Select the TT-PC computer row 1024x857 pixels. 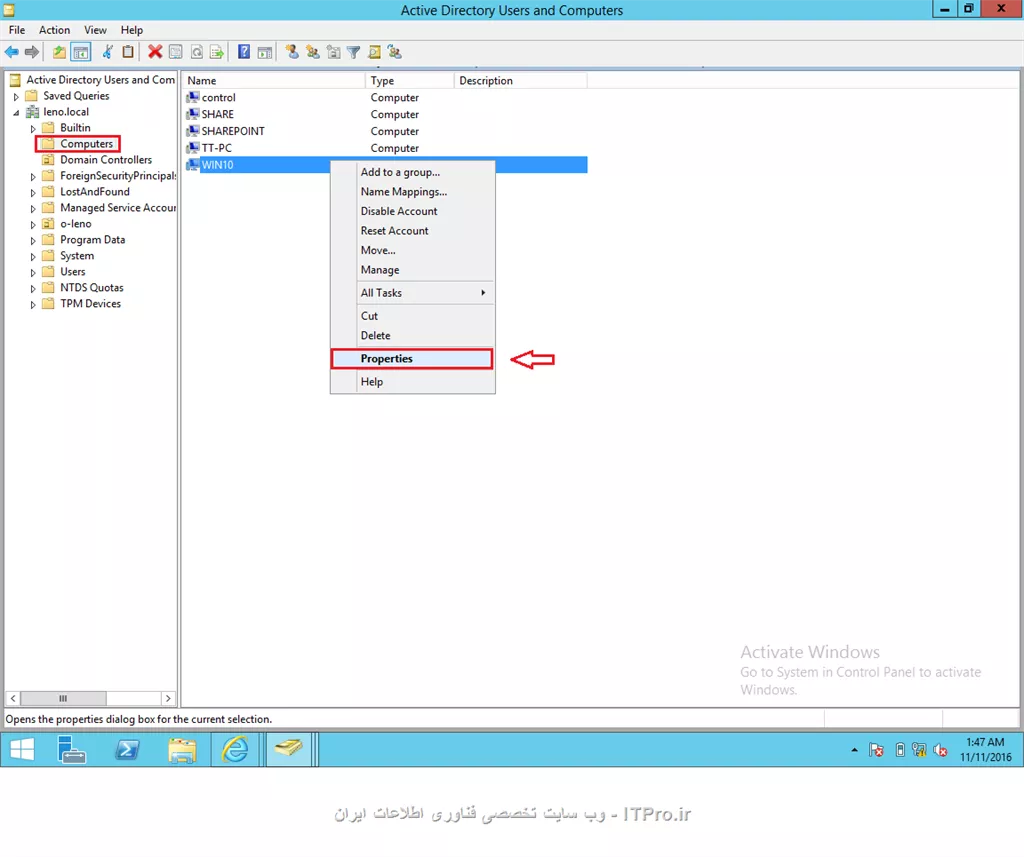386,148
